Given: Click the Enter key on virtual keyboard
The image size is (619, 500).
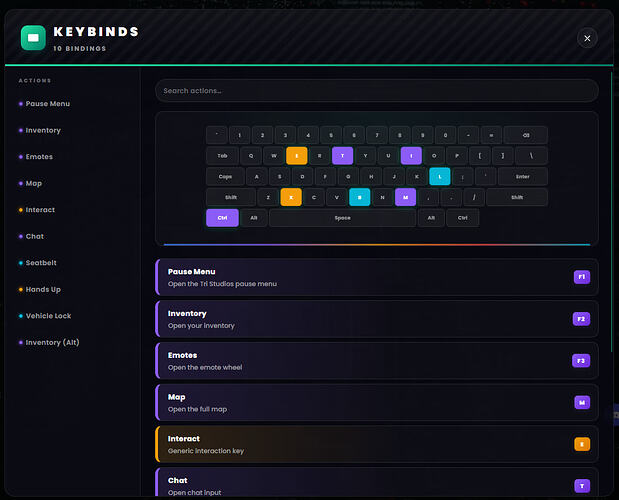Looking at the screenshot, I should [x=522, y=176].
